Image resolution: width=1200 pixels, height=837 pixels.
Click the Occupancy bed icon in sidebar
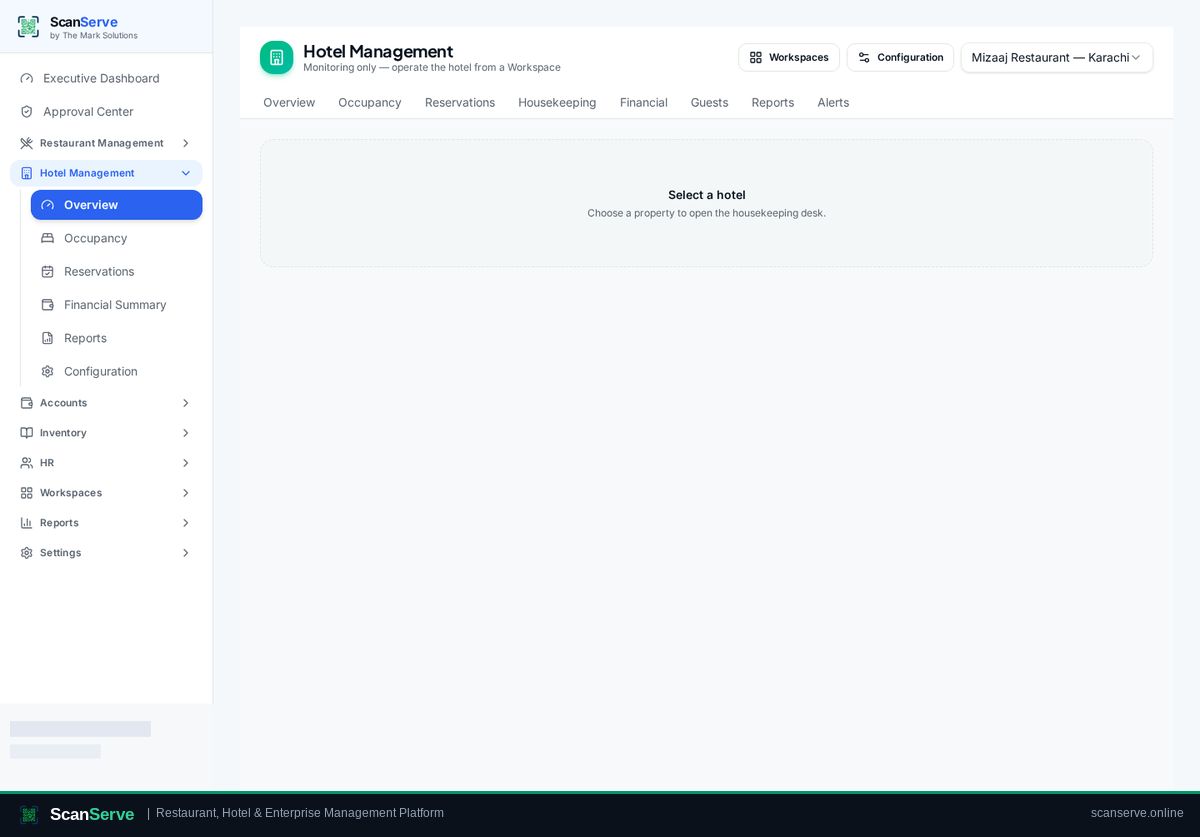(x=47, y=238)
